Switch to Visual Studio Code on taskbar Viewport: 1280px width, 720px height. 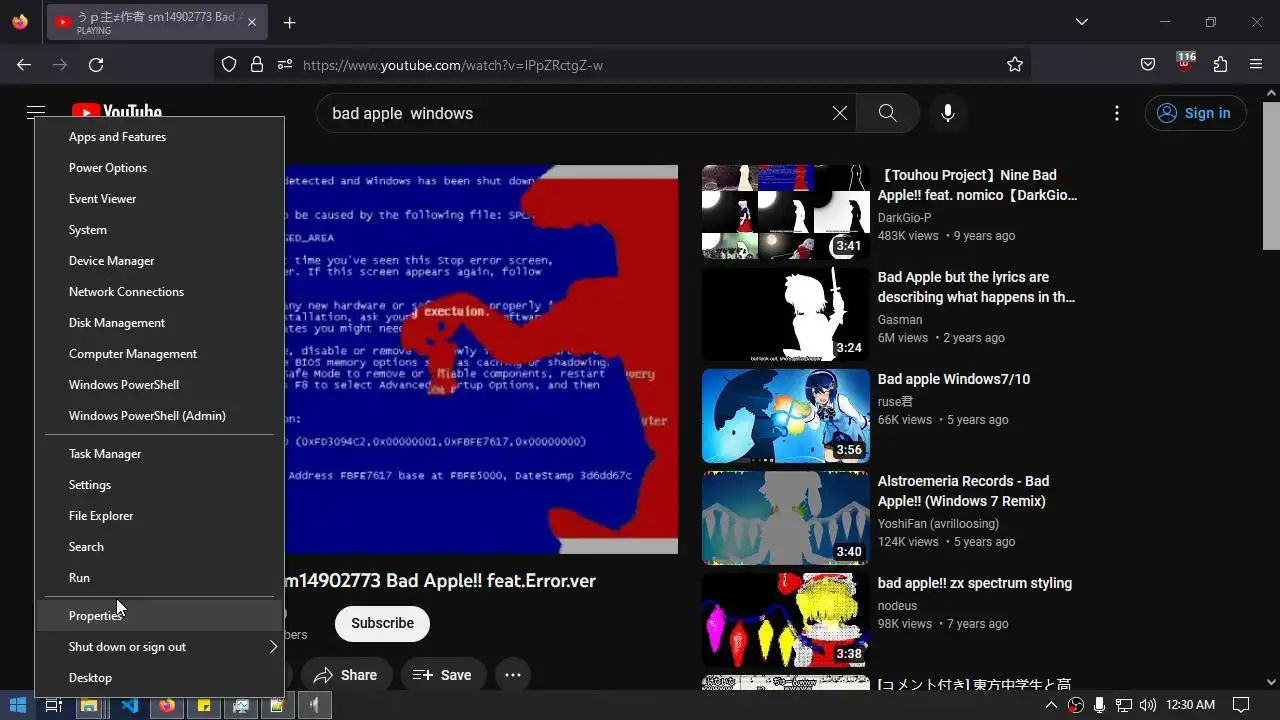tap(129, 705)
